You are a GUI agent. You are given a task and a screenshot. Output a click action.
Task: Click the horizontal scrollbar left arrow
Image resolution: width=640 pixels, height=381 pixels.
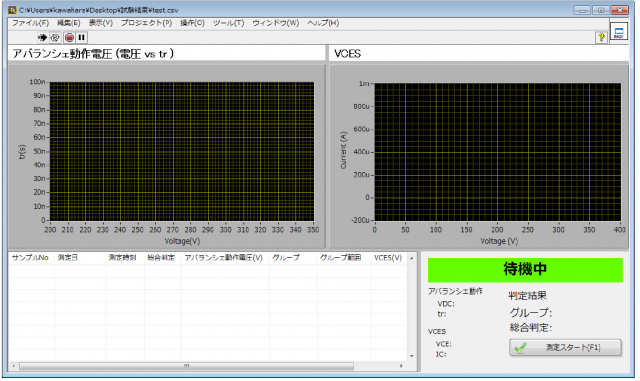point(13,366)
